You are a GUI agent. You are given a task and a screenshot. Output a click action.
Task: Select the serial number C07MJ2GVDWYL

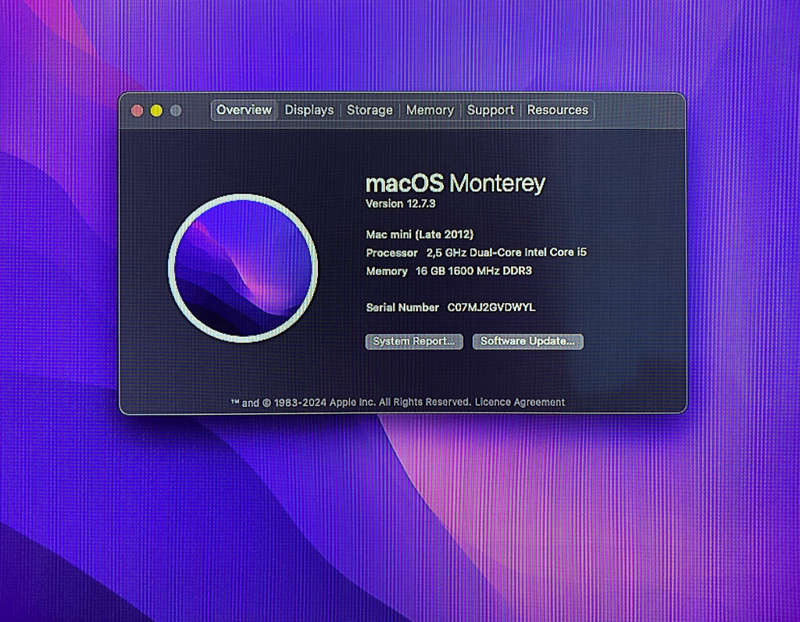[491, 307]
